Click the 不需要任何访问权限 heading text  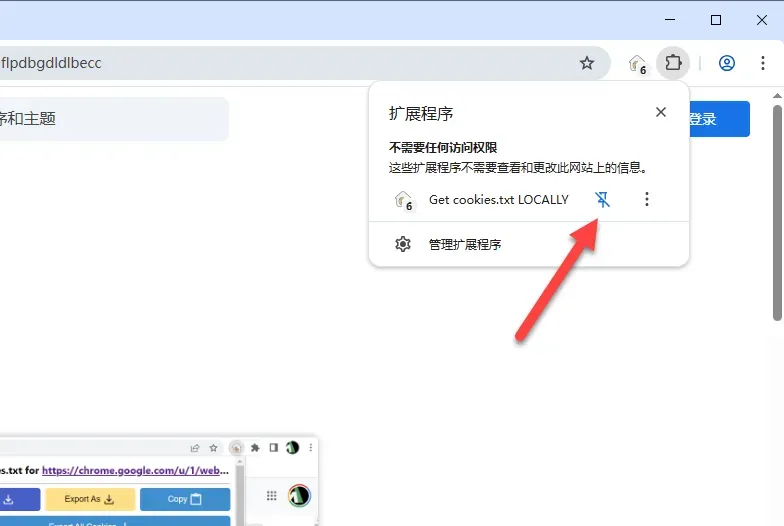point(443,148)
